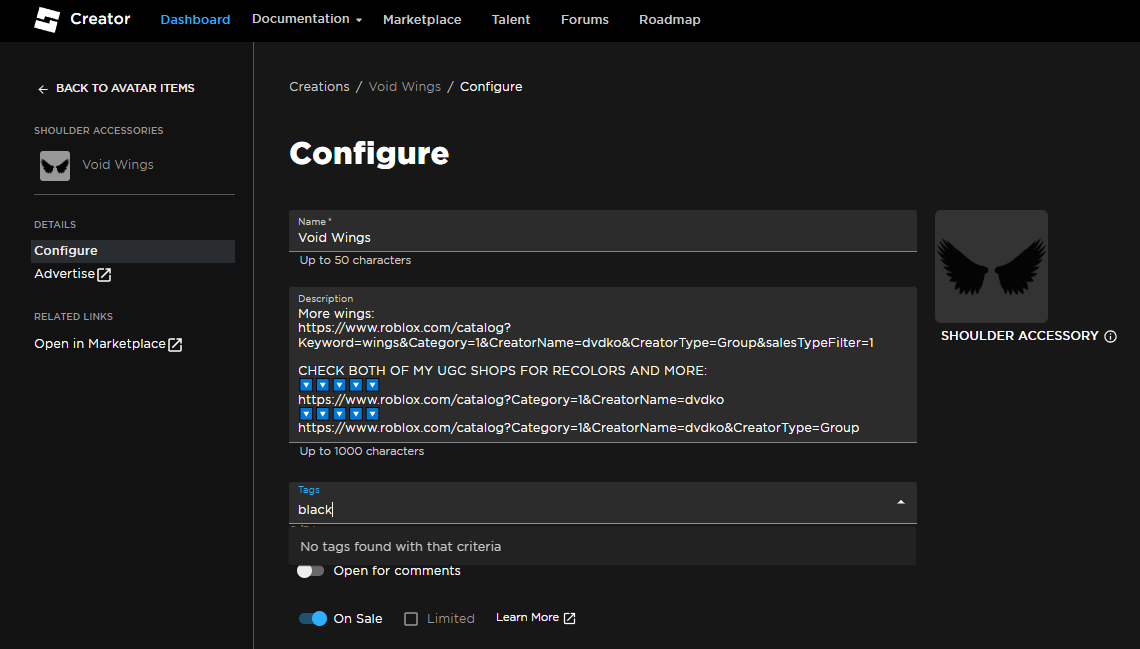
Task: Select Configure in the sidebar
Action: click(133, 251)
